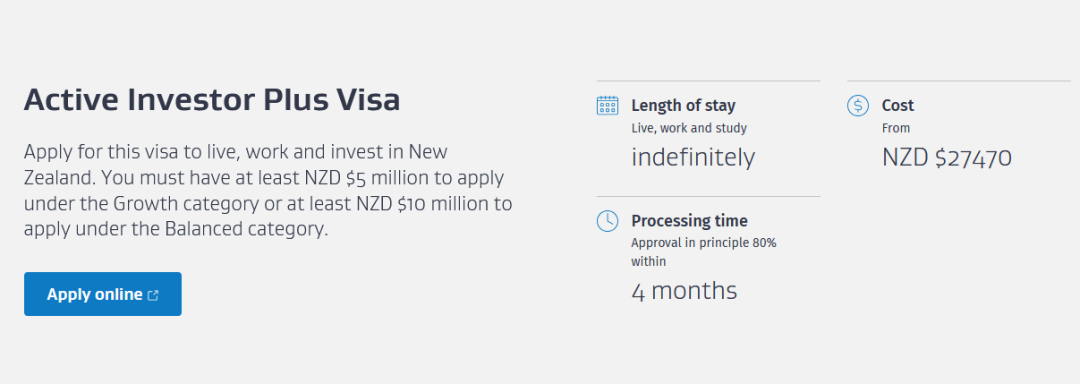The width and height of the screenshot is (1080, 384).
Task: Click the Active Investor Plus Visa heading
Action: (212, 100)
